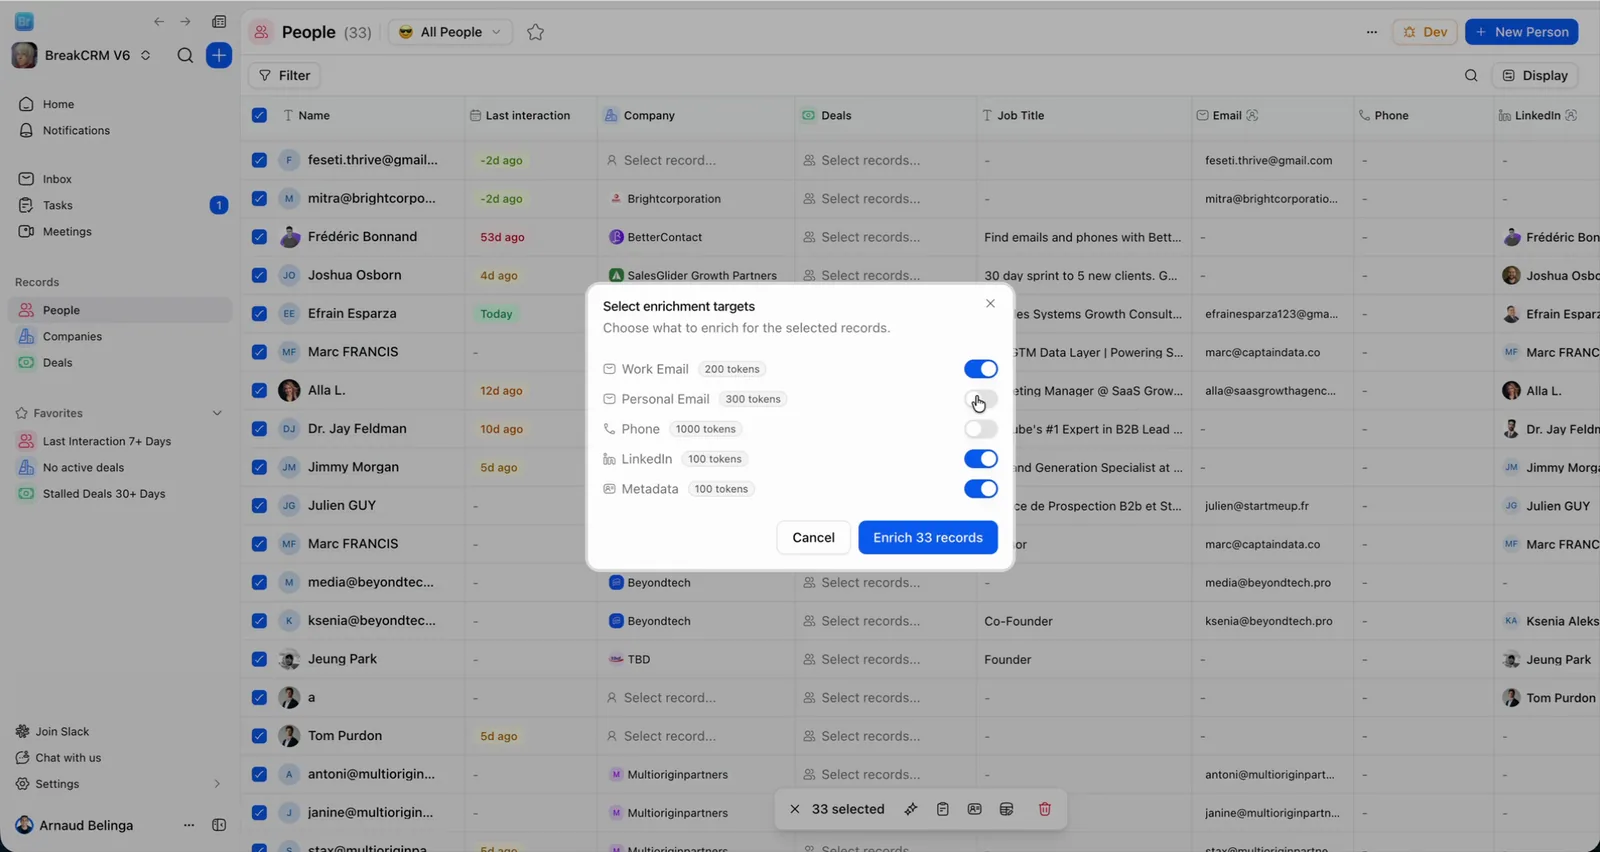Image resolution: width=1600 pixels, height=852 pixels.
Task: Open the BreakCRM V6 workspace switcher
Action: tap(82, 56)
